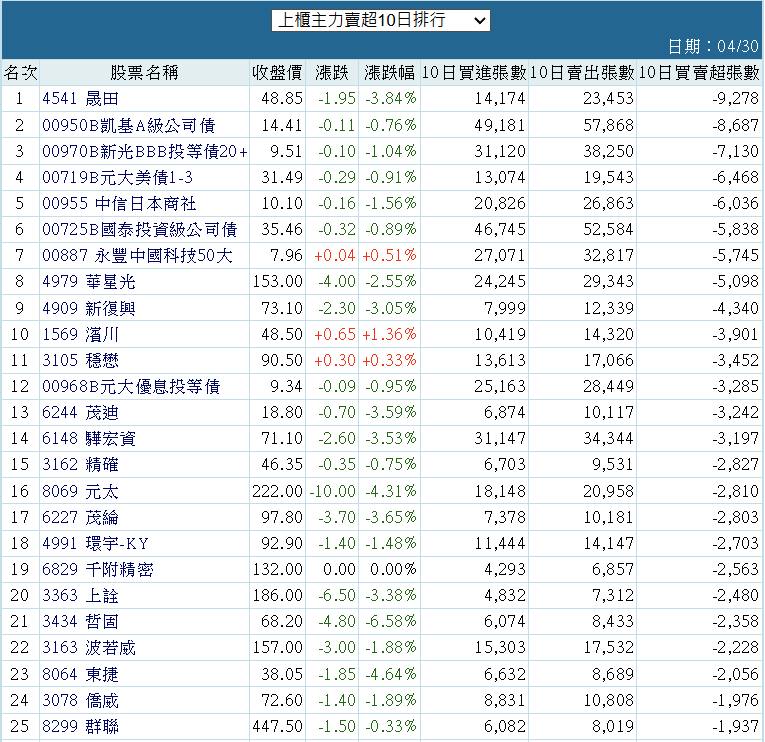
Task: Click closing price 447.50 for 群聯
Action: click(278, 726)
